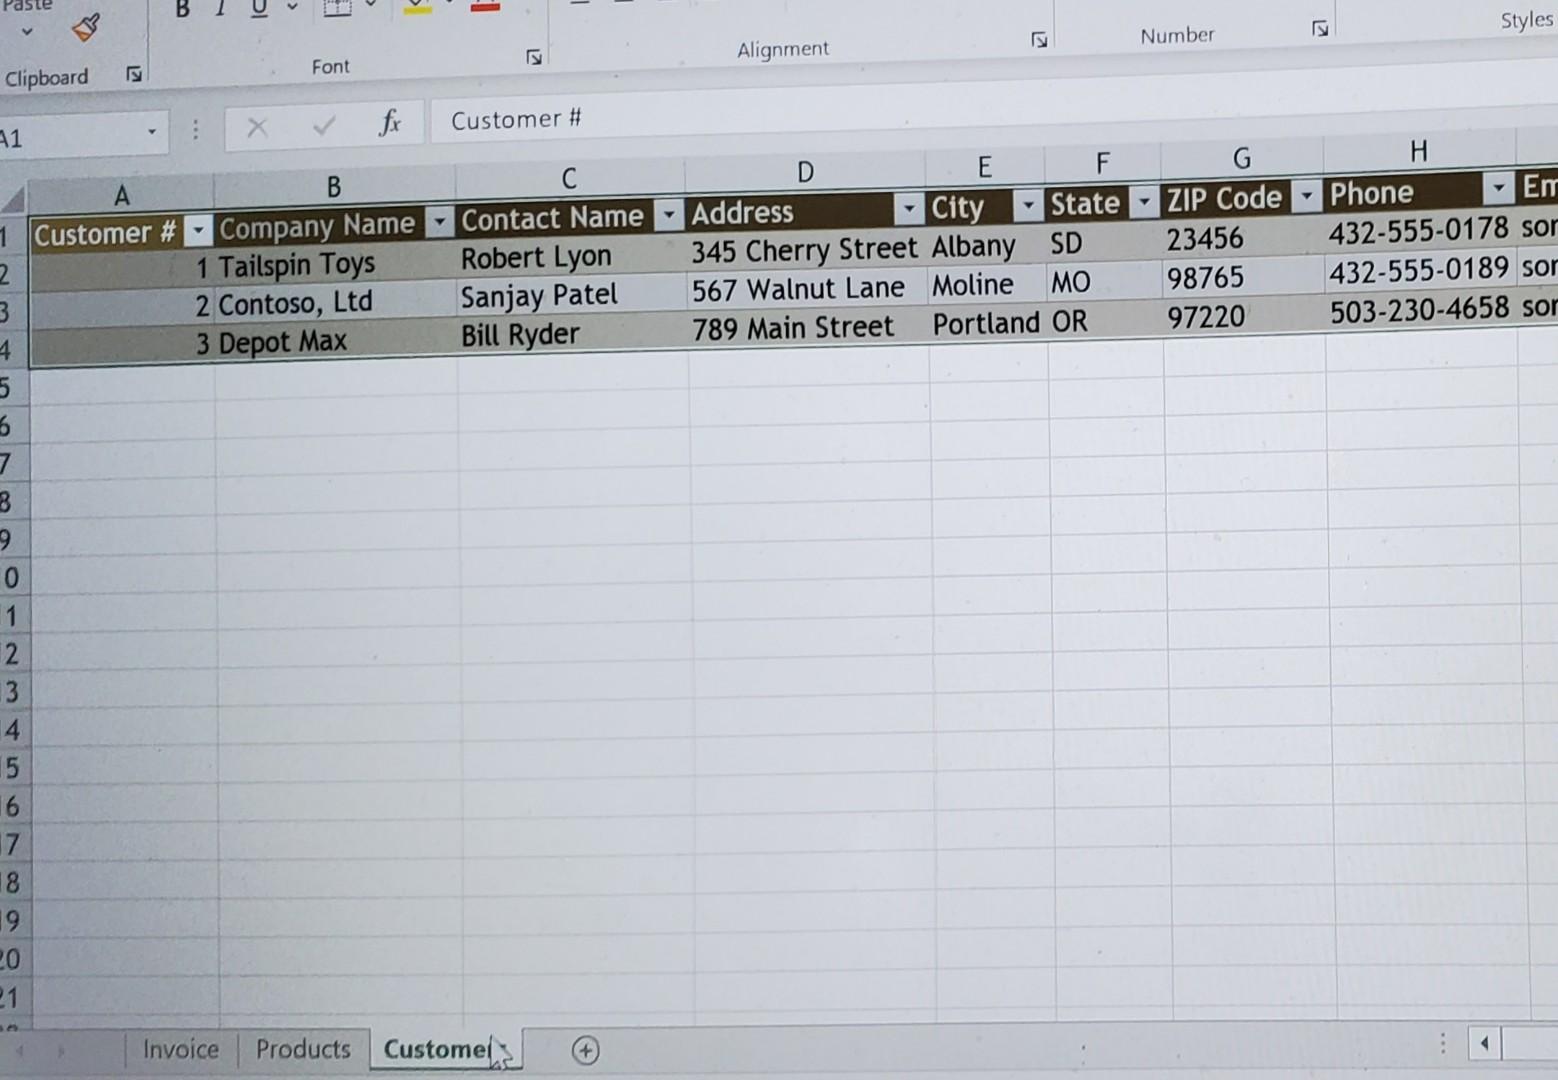Open the Font settings dialog launcher
Viewport: 1558px width, 1080px height.
pyautogui.click(x=534, y=58)
